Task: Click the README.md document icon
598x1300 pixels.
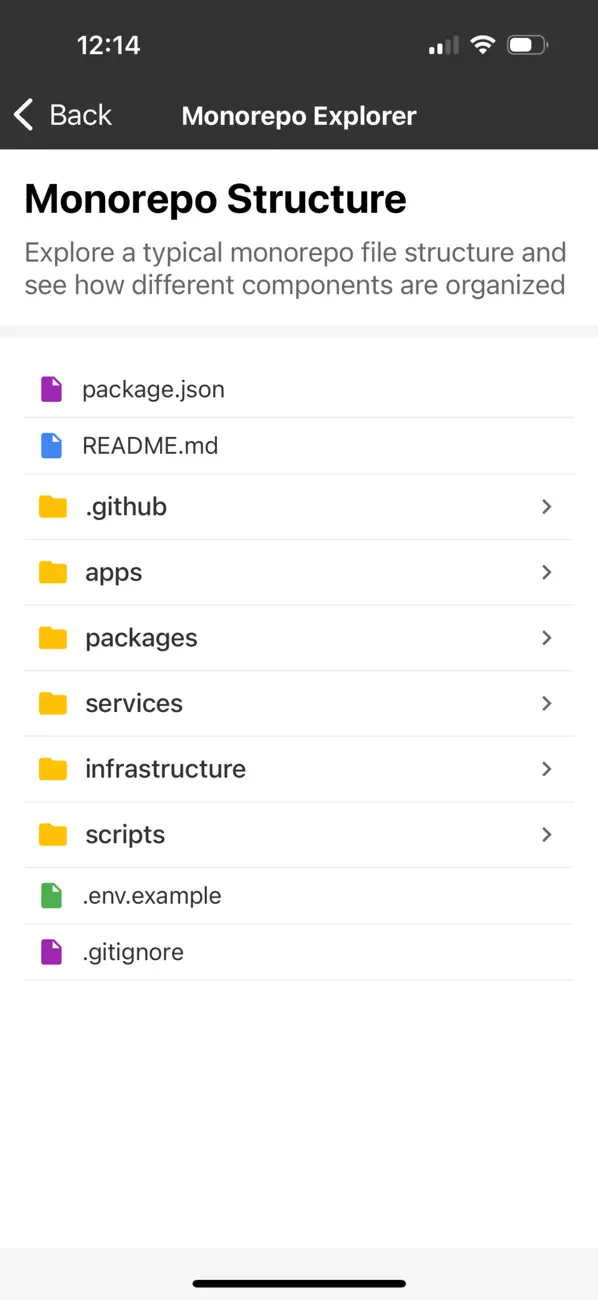Action: (x=51, y=445)
